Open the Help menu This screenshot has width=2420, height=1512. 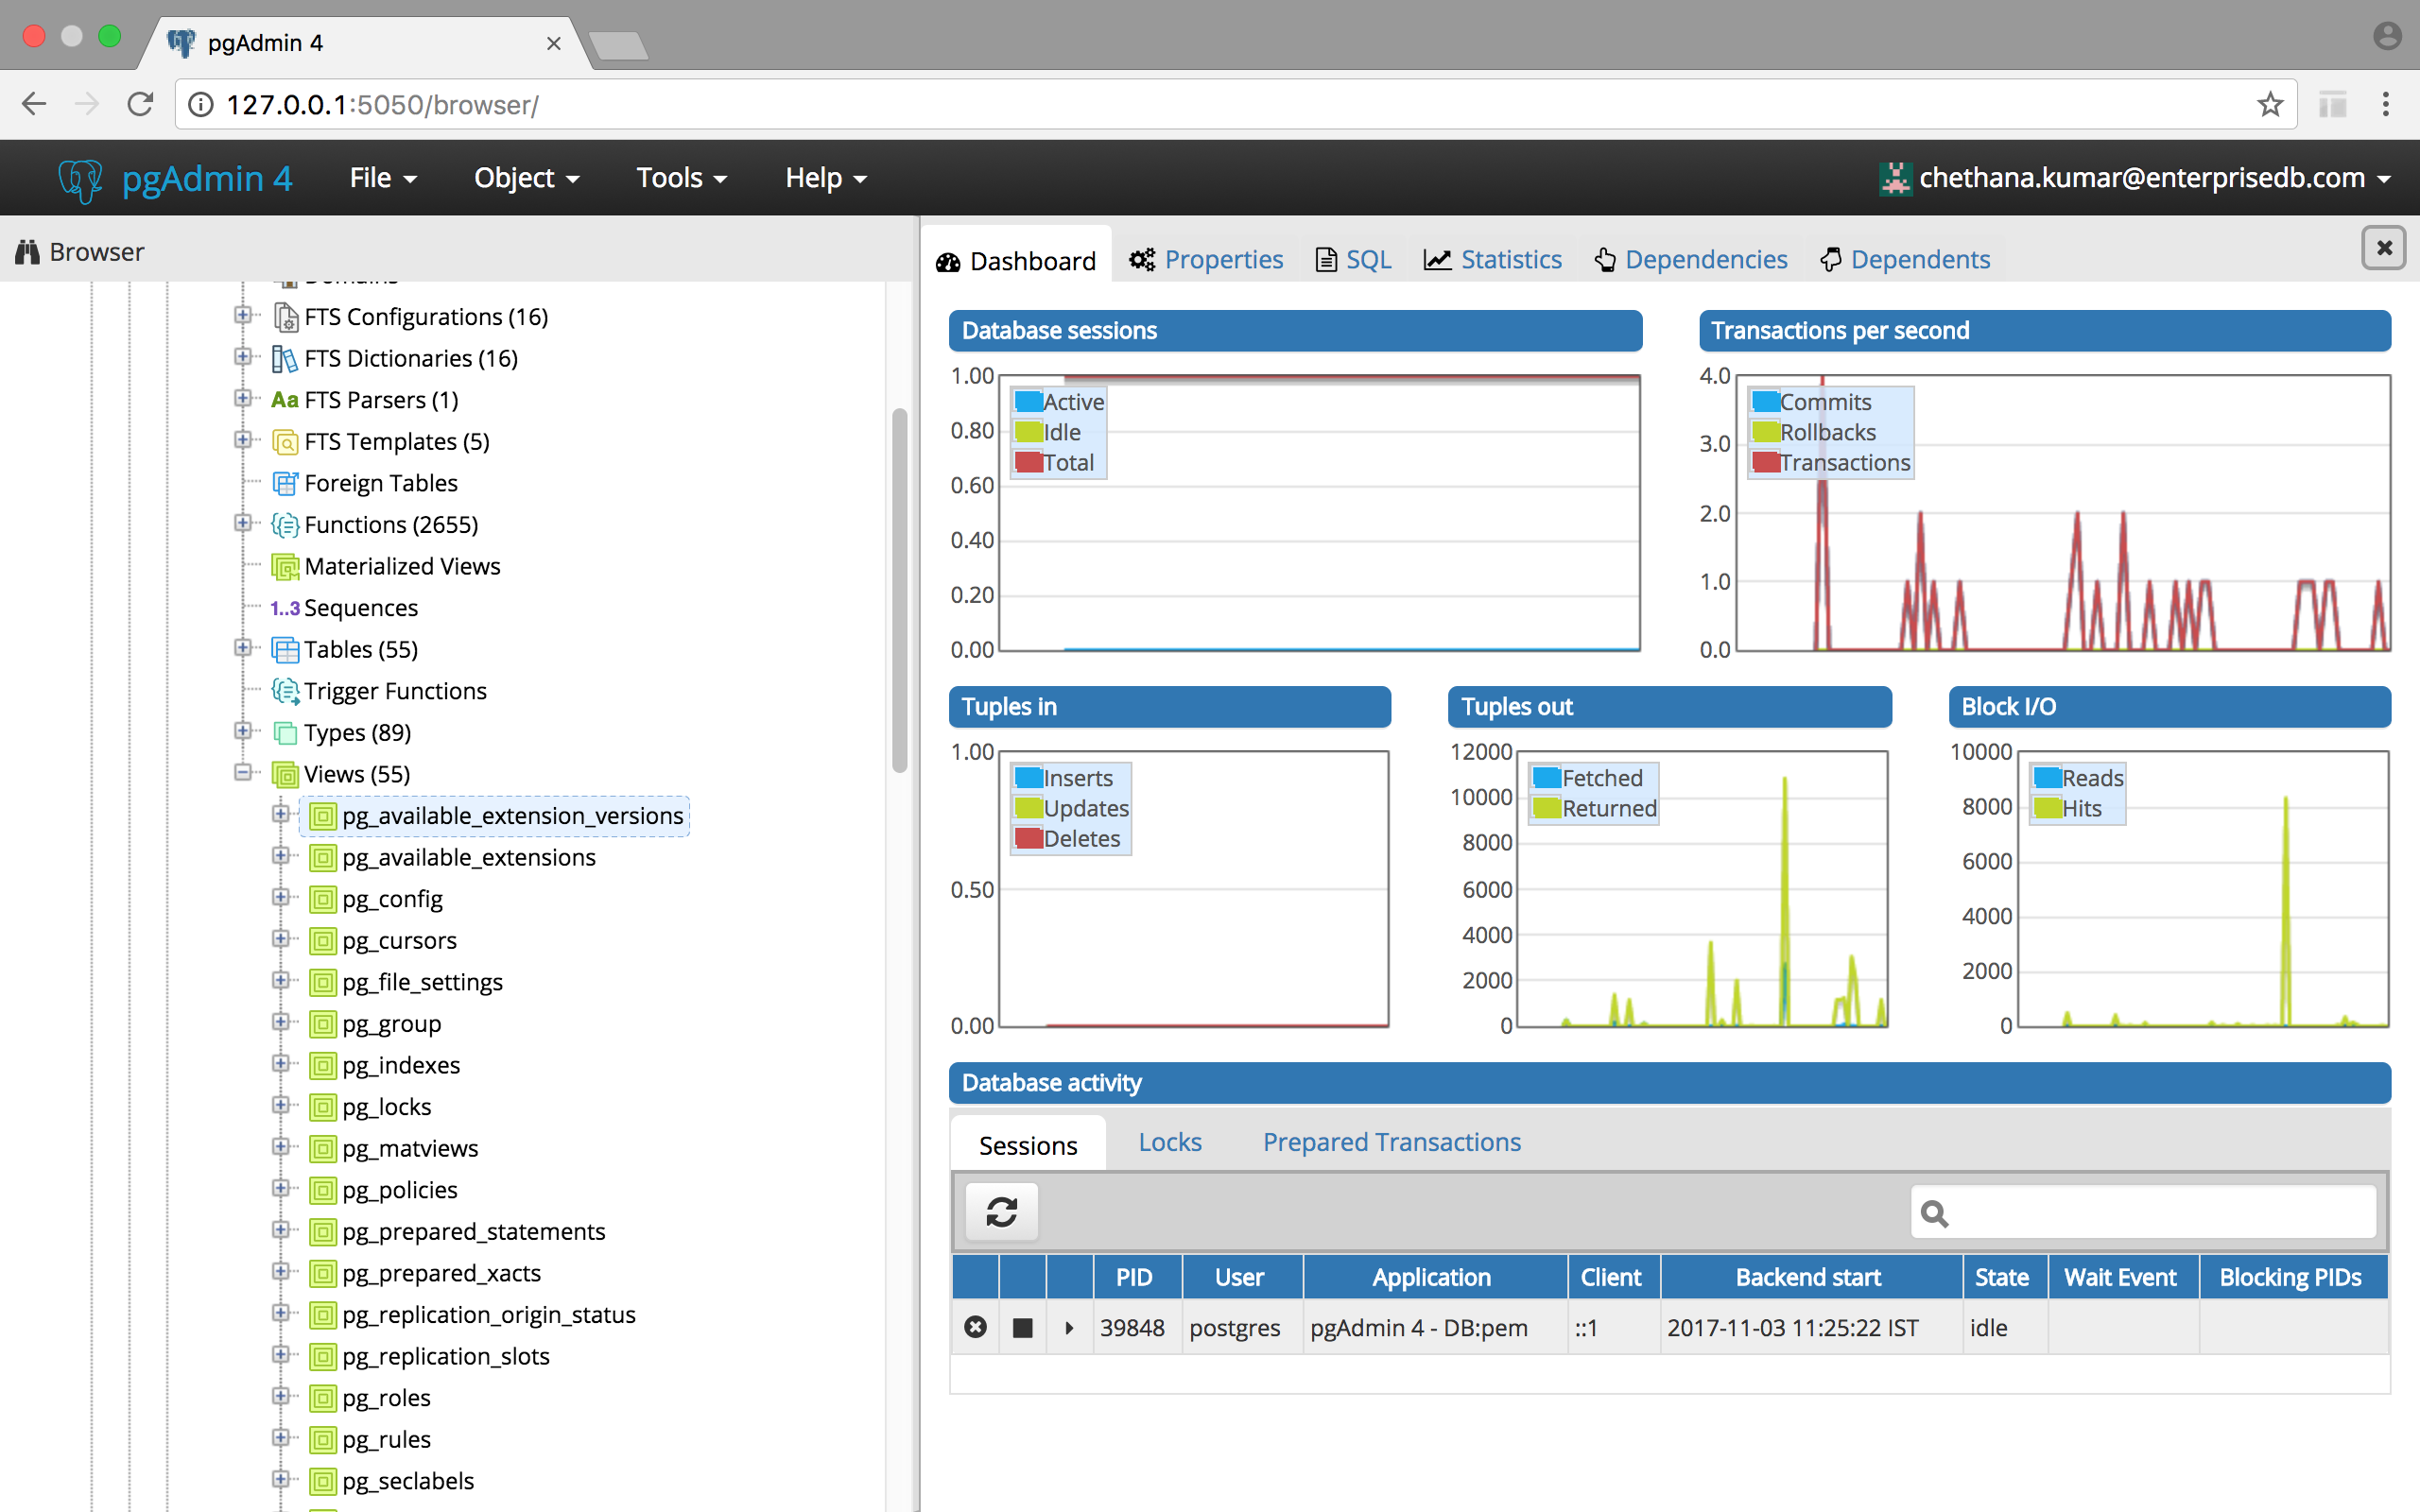[825, 179]
